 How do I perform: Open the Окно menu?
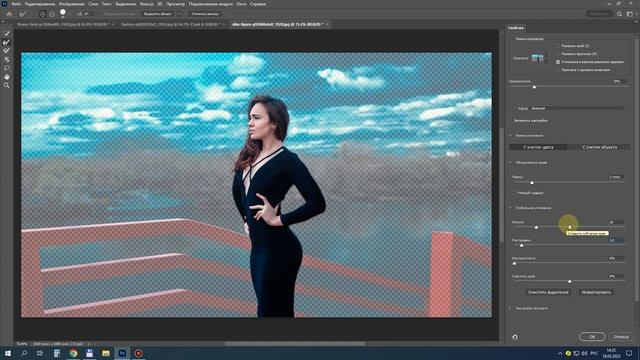point(241,4)
